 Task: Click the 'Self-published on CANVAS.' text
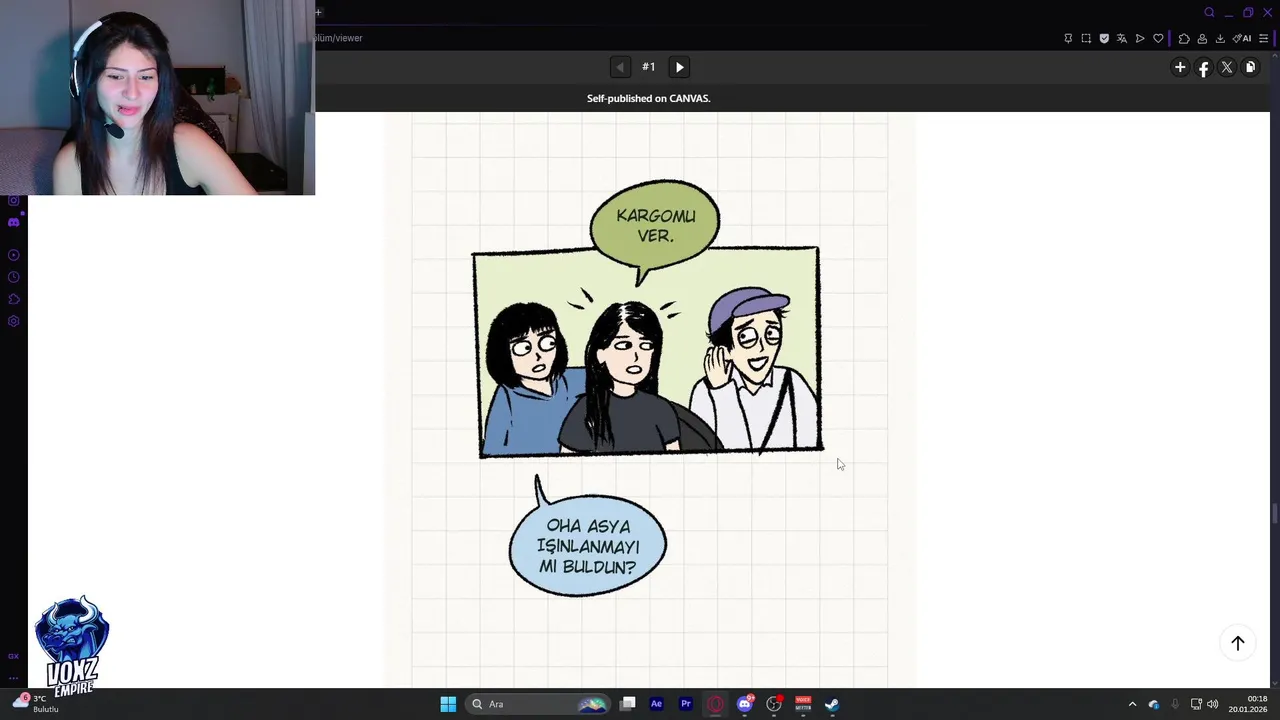click(648, 98)
